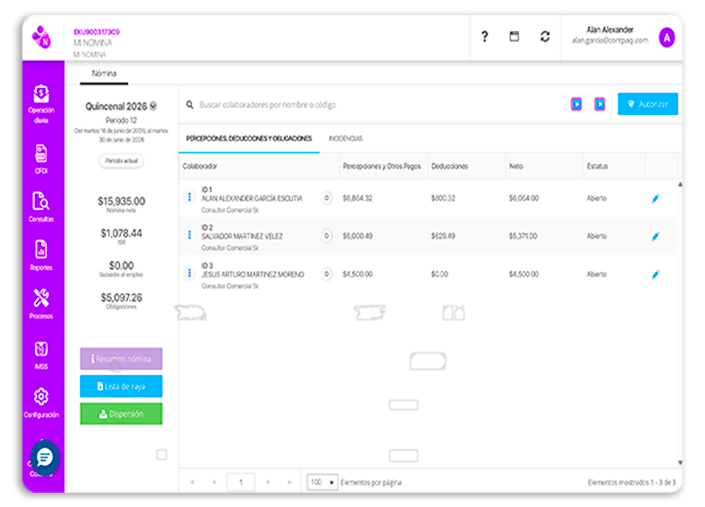The height and width of the screenshot is (507, 705).
Task: Open row options for Jesus Arturo Martinez
Action: [189, 273]
